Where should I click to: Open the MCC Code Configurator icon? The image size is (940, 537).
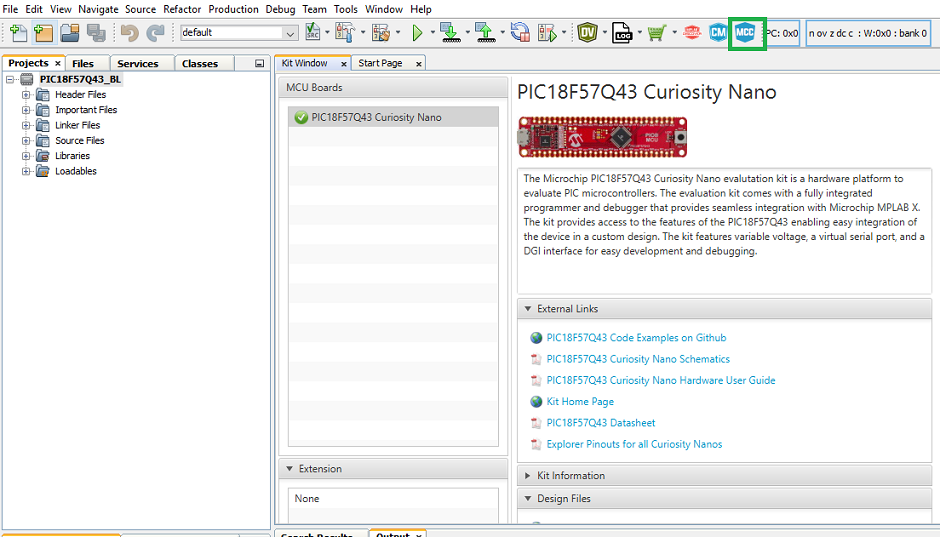click(x=745, y=33)
